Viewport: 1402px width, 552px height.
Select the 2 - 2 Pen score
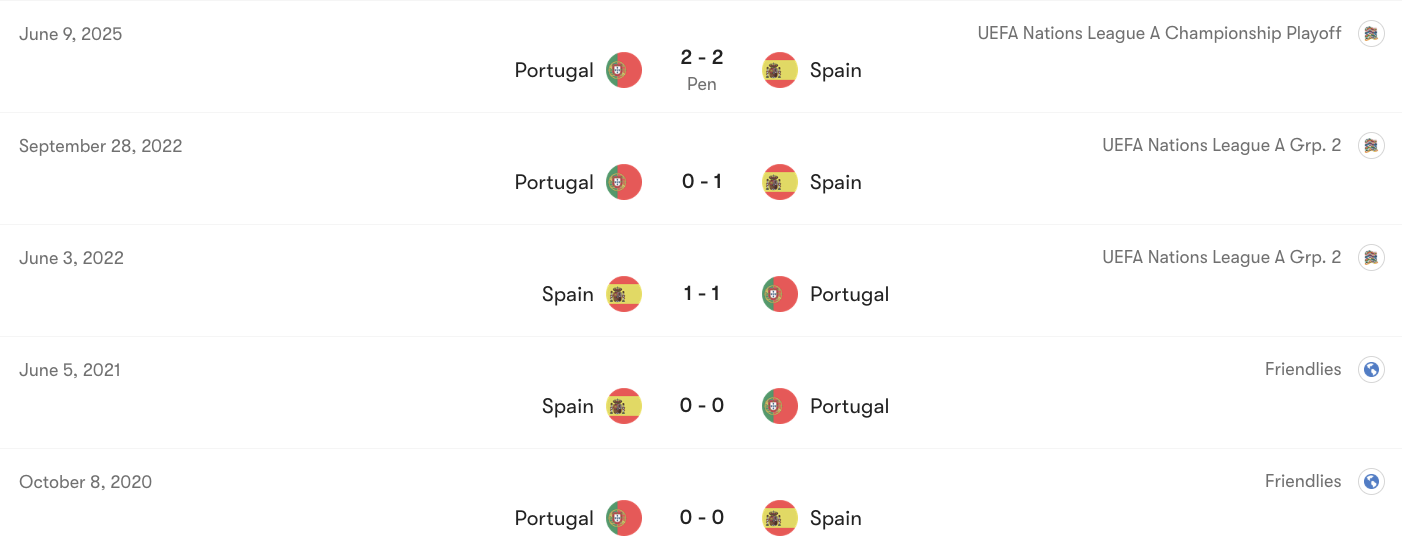[702, 70]
